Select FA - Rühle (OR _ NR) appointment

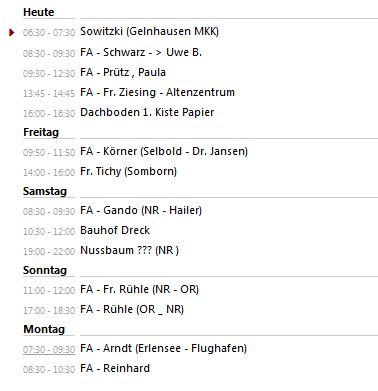pyautogui.click(x=132, y=309)
